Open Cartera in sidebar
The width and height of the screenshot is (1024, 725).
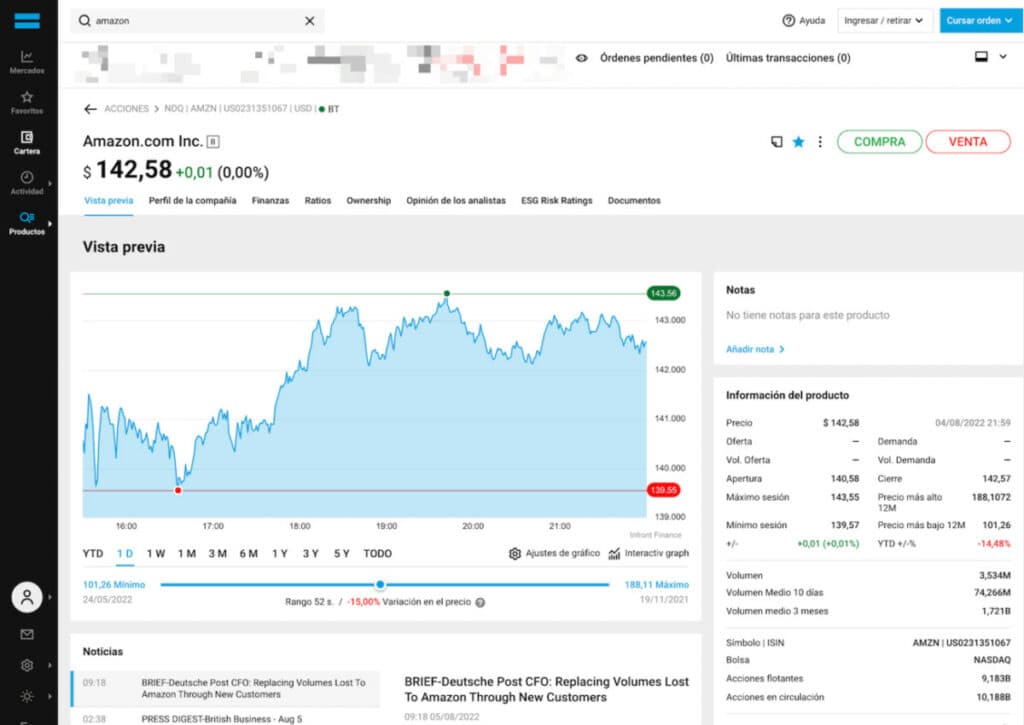[27, 142]
